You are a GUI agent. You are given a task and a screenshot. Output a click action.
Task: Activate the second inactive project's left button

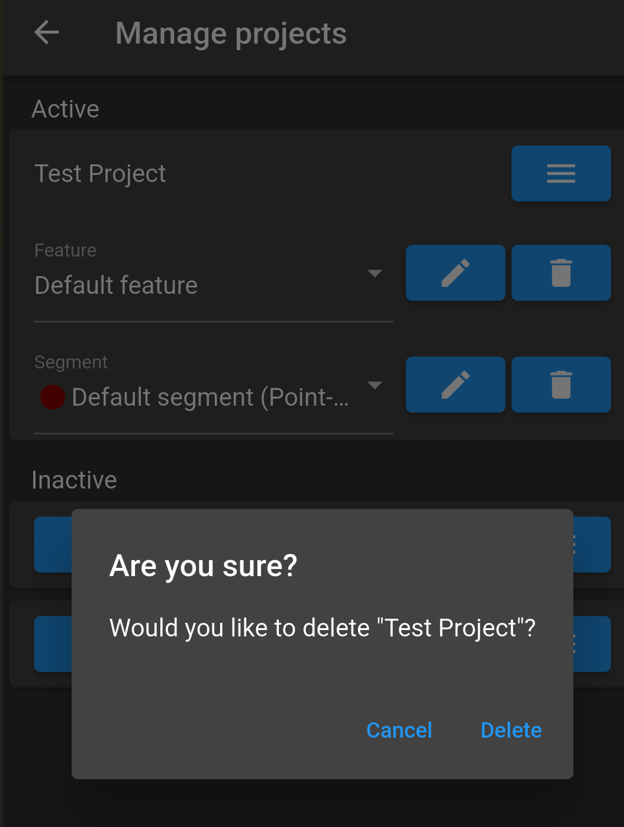53,644
